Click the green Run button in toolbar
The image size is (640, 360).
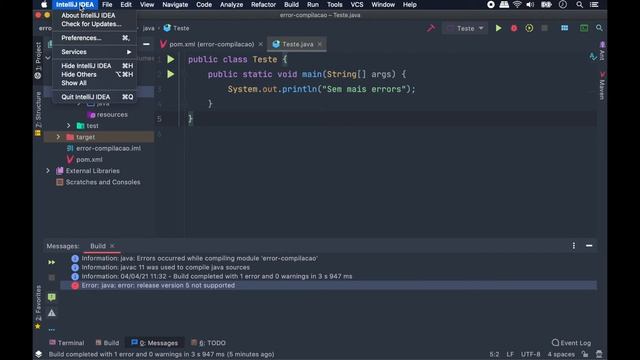coord(498,28)
